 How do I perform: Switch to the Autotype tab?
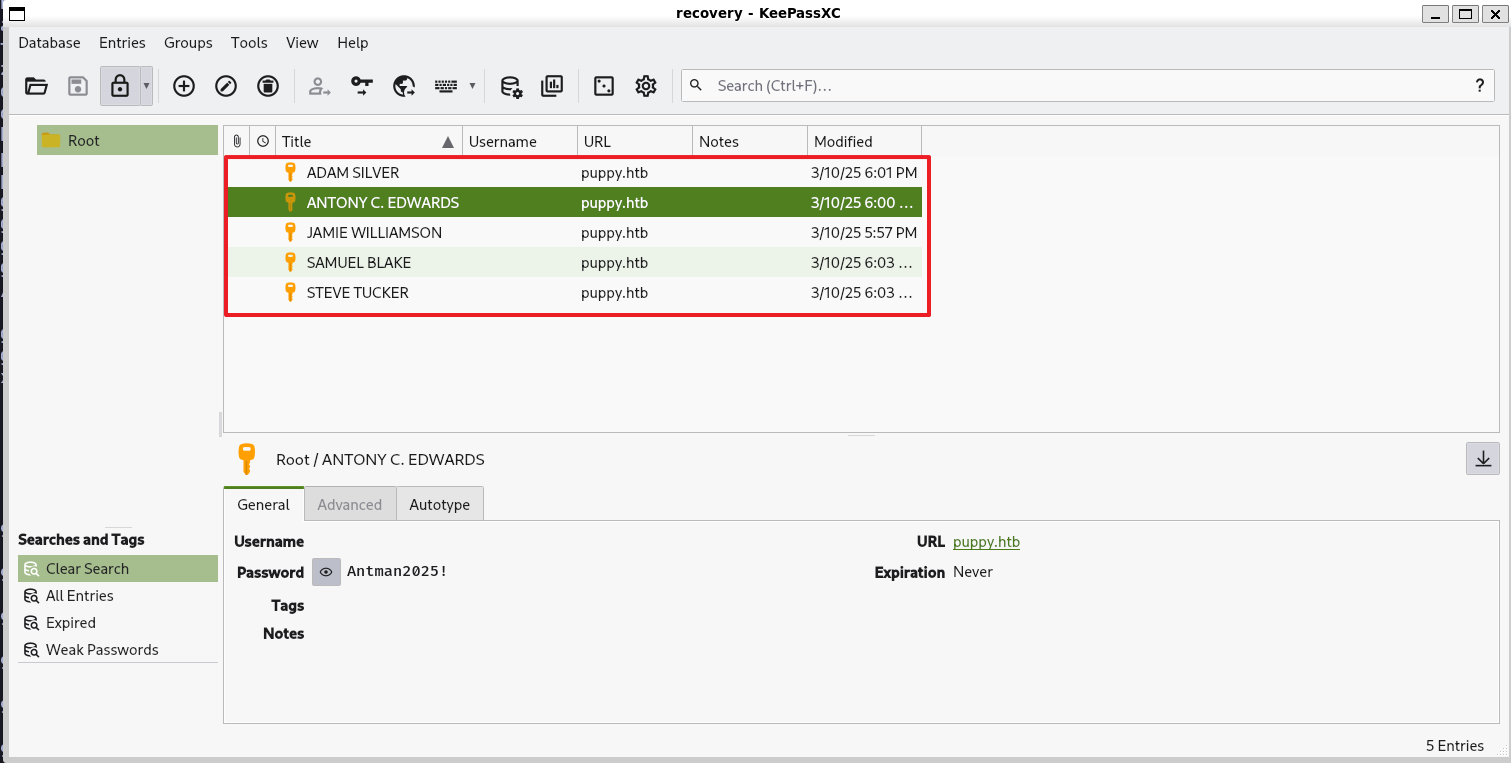pyautogui.click(x=439, y=504)
